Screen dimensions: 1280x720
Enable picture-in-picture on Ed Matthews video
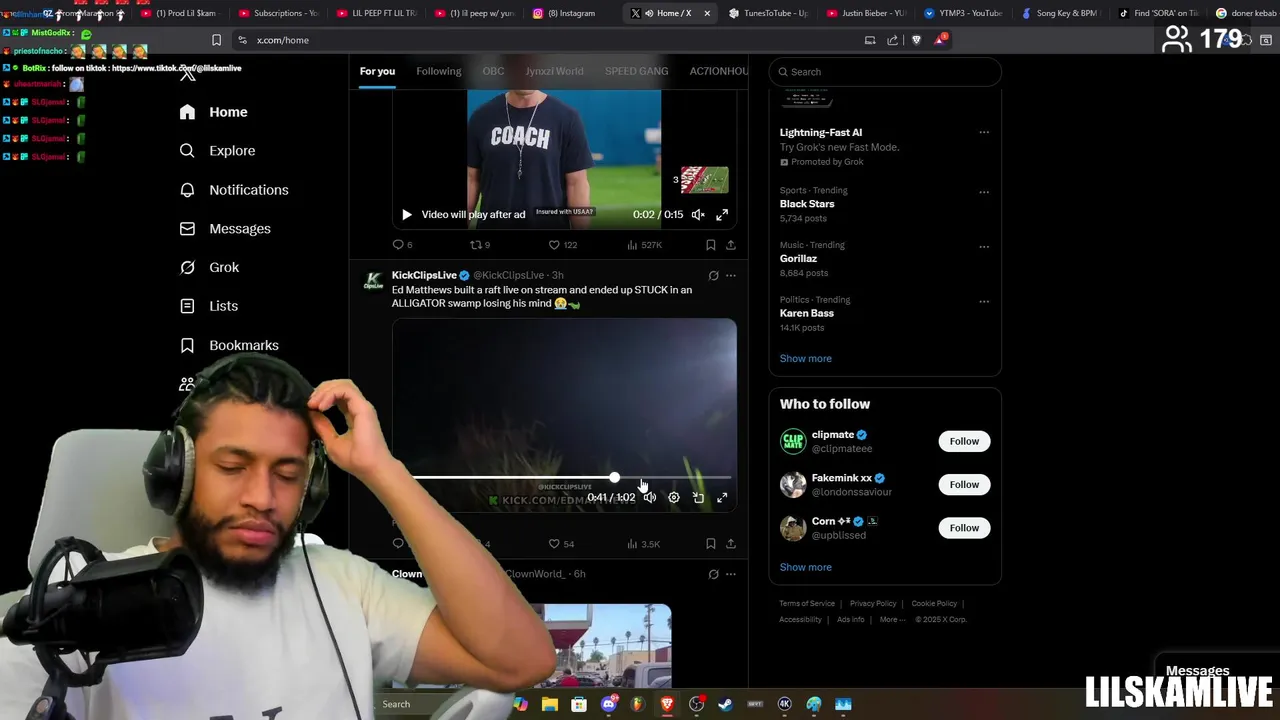pyautogui.click(x=698, y=498)
